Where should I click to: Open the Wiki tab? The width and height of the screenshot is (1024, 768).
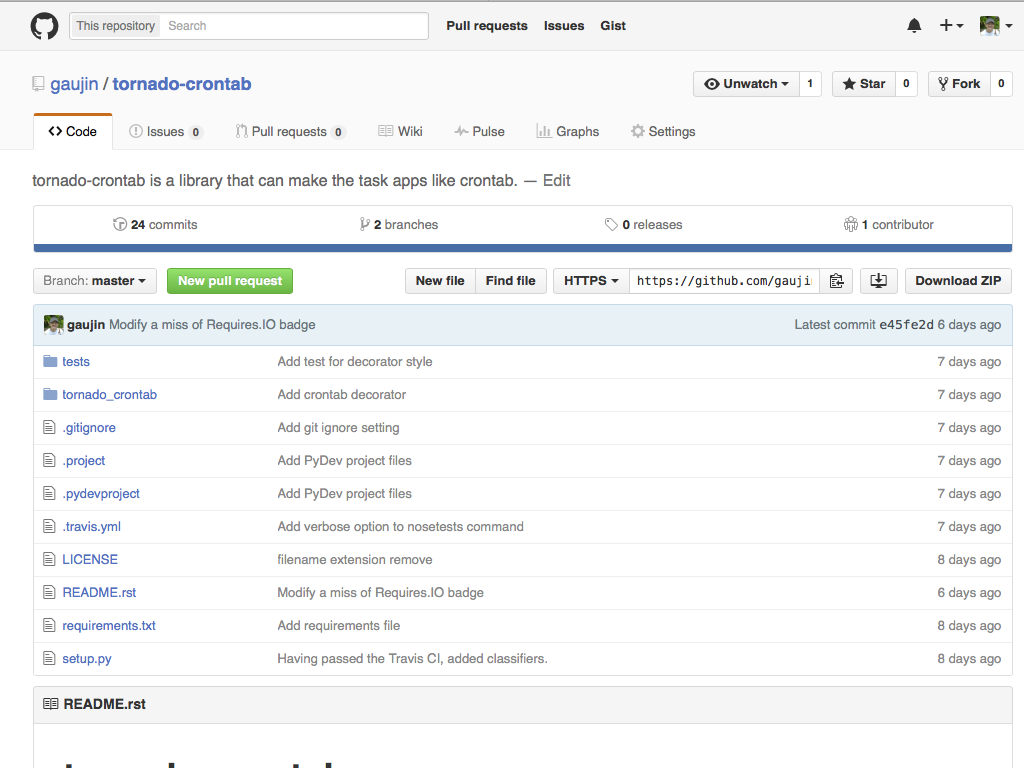(400, 131)
